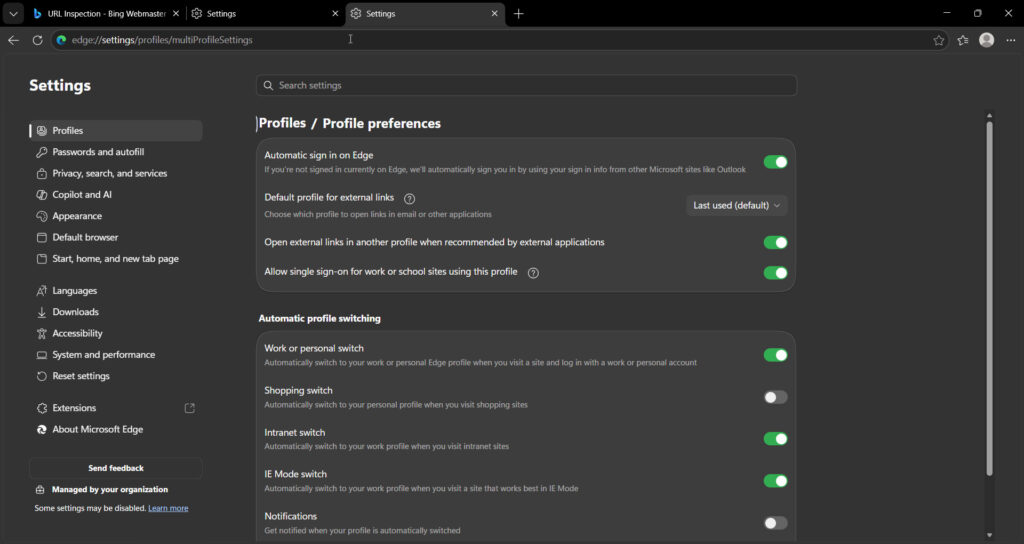Enable the Shopping switch

click(775, 397)
